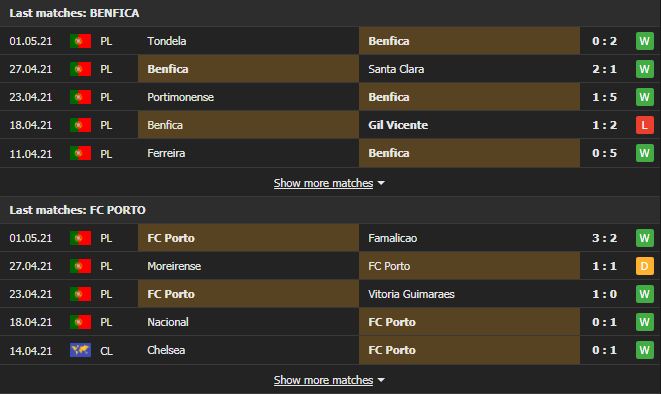The width and height of the screenshot is (661, 394).
Task: Click the W badge on Chelsea match row
Action: pyautogui.click(x=645, y=350)
